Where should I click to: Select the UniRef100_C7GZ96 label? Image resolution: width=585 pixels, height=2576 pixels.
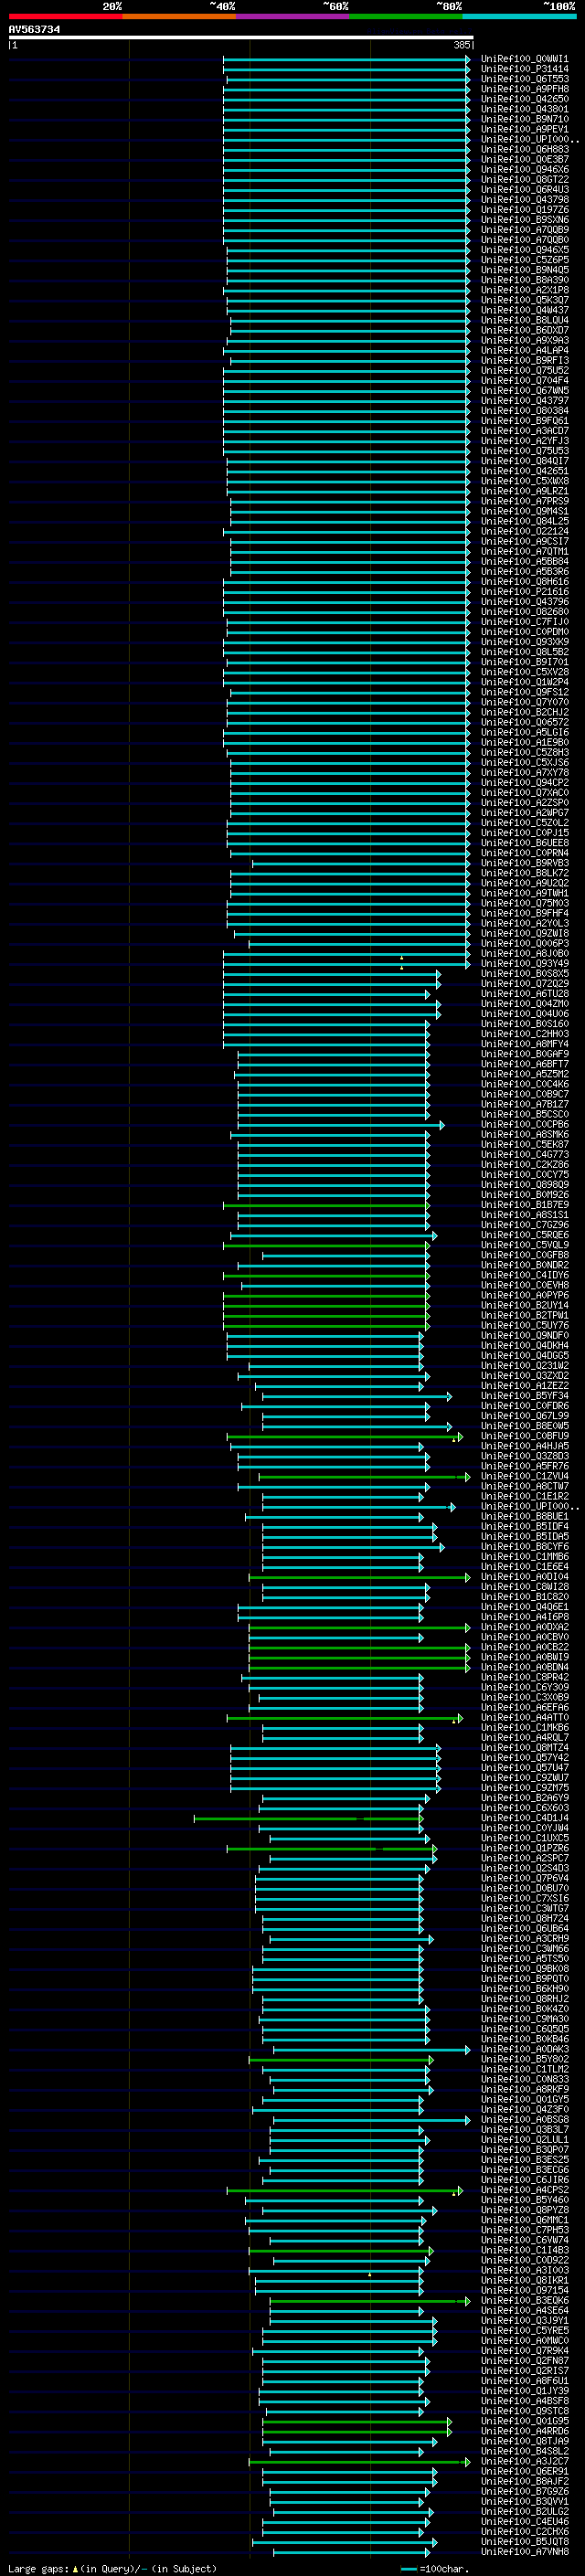(524, 1225)
